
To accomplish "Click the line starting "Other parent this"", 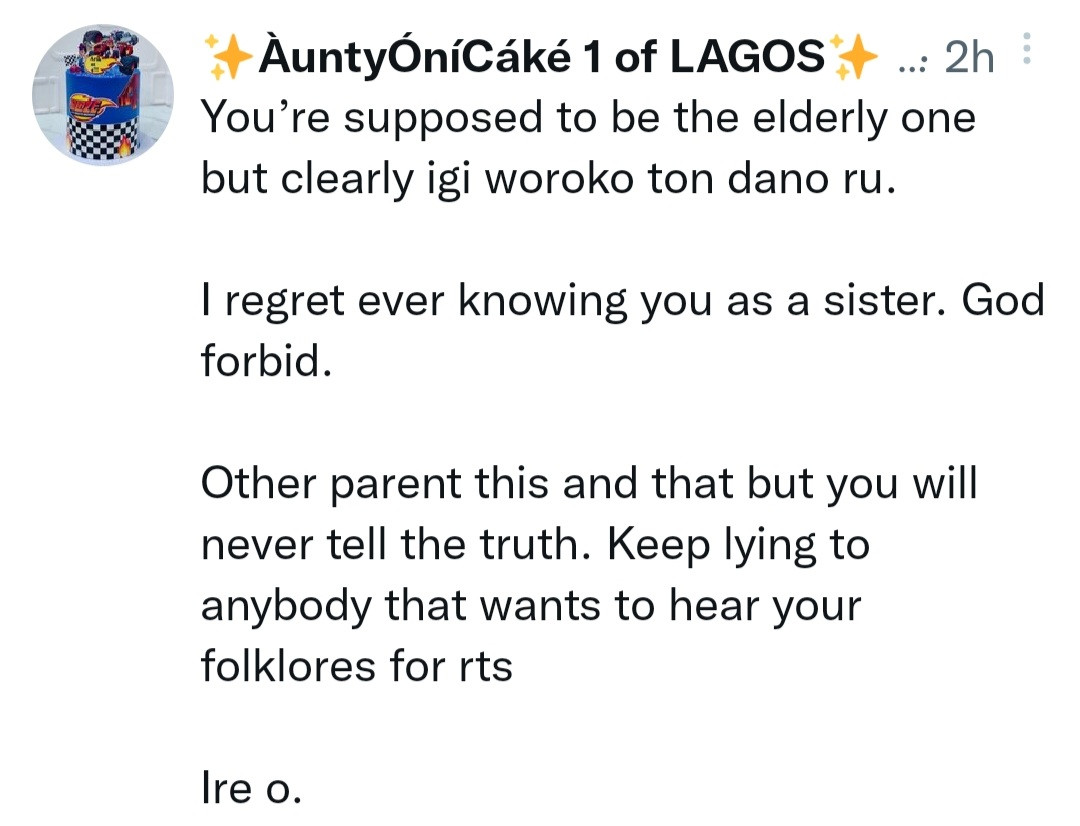I will tap(588, 483).
